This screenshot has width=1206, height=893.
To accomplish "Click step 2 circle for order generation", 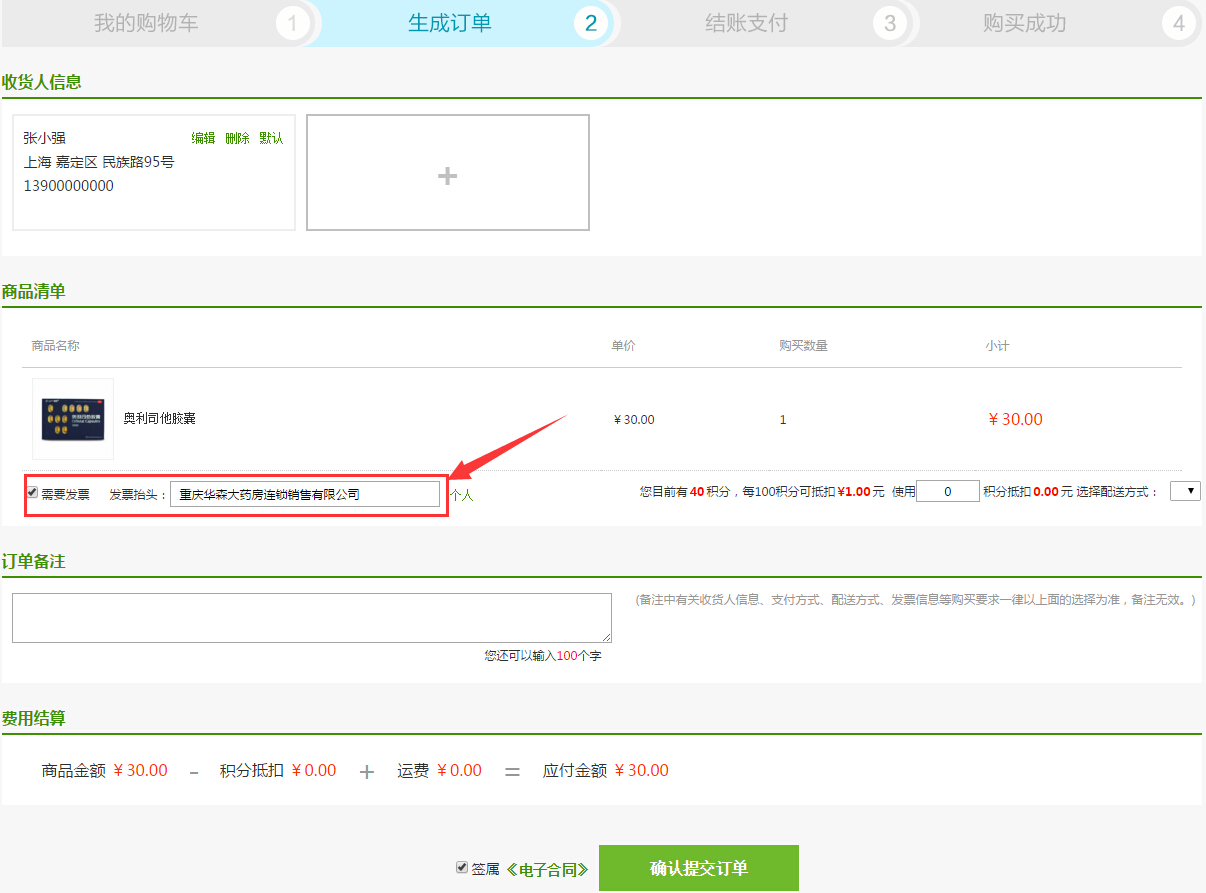I will coord(590,23).
